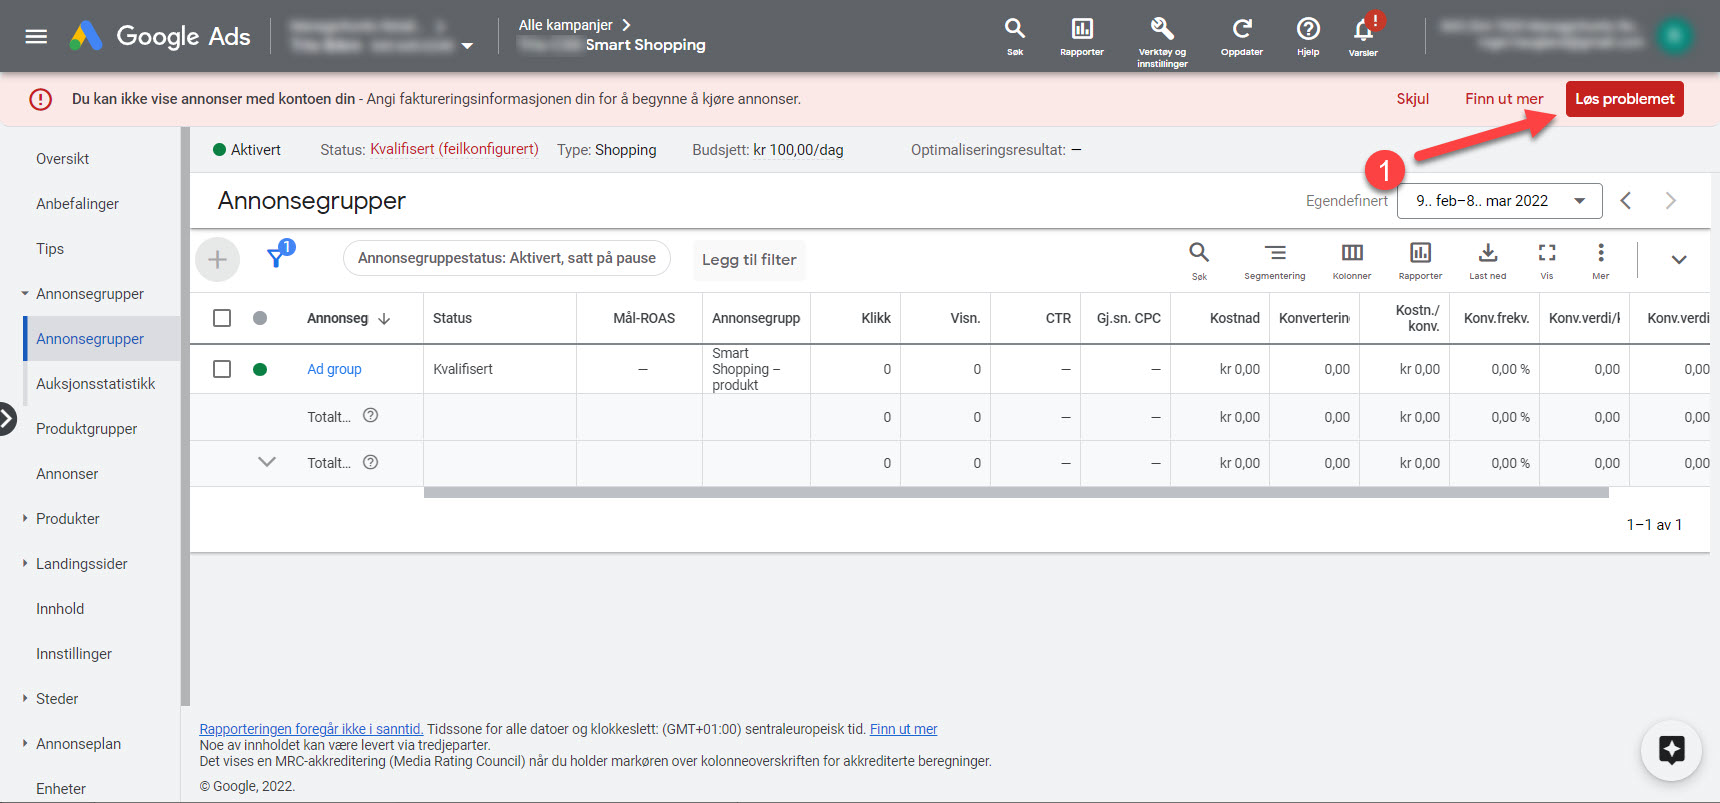
Task: Open the date range dropdown
Action: coord(1499,201)
